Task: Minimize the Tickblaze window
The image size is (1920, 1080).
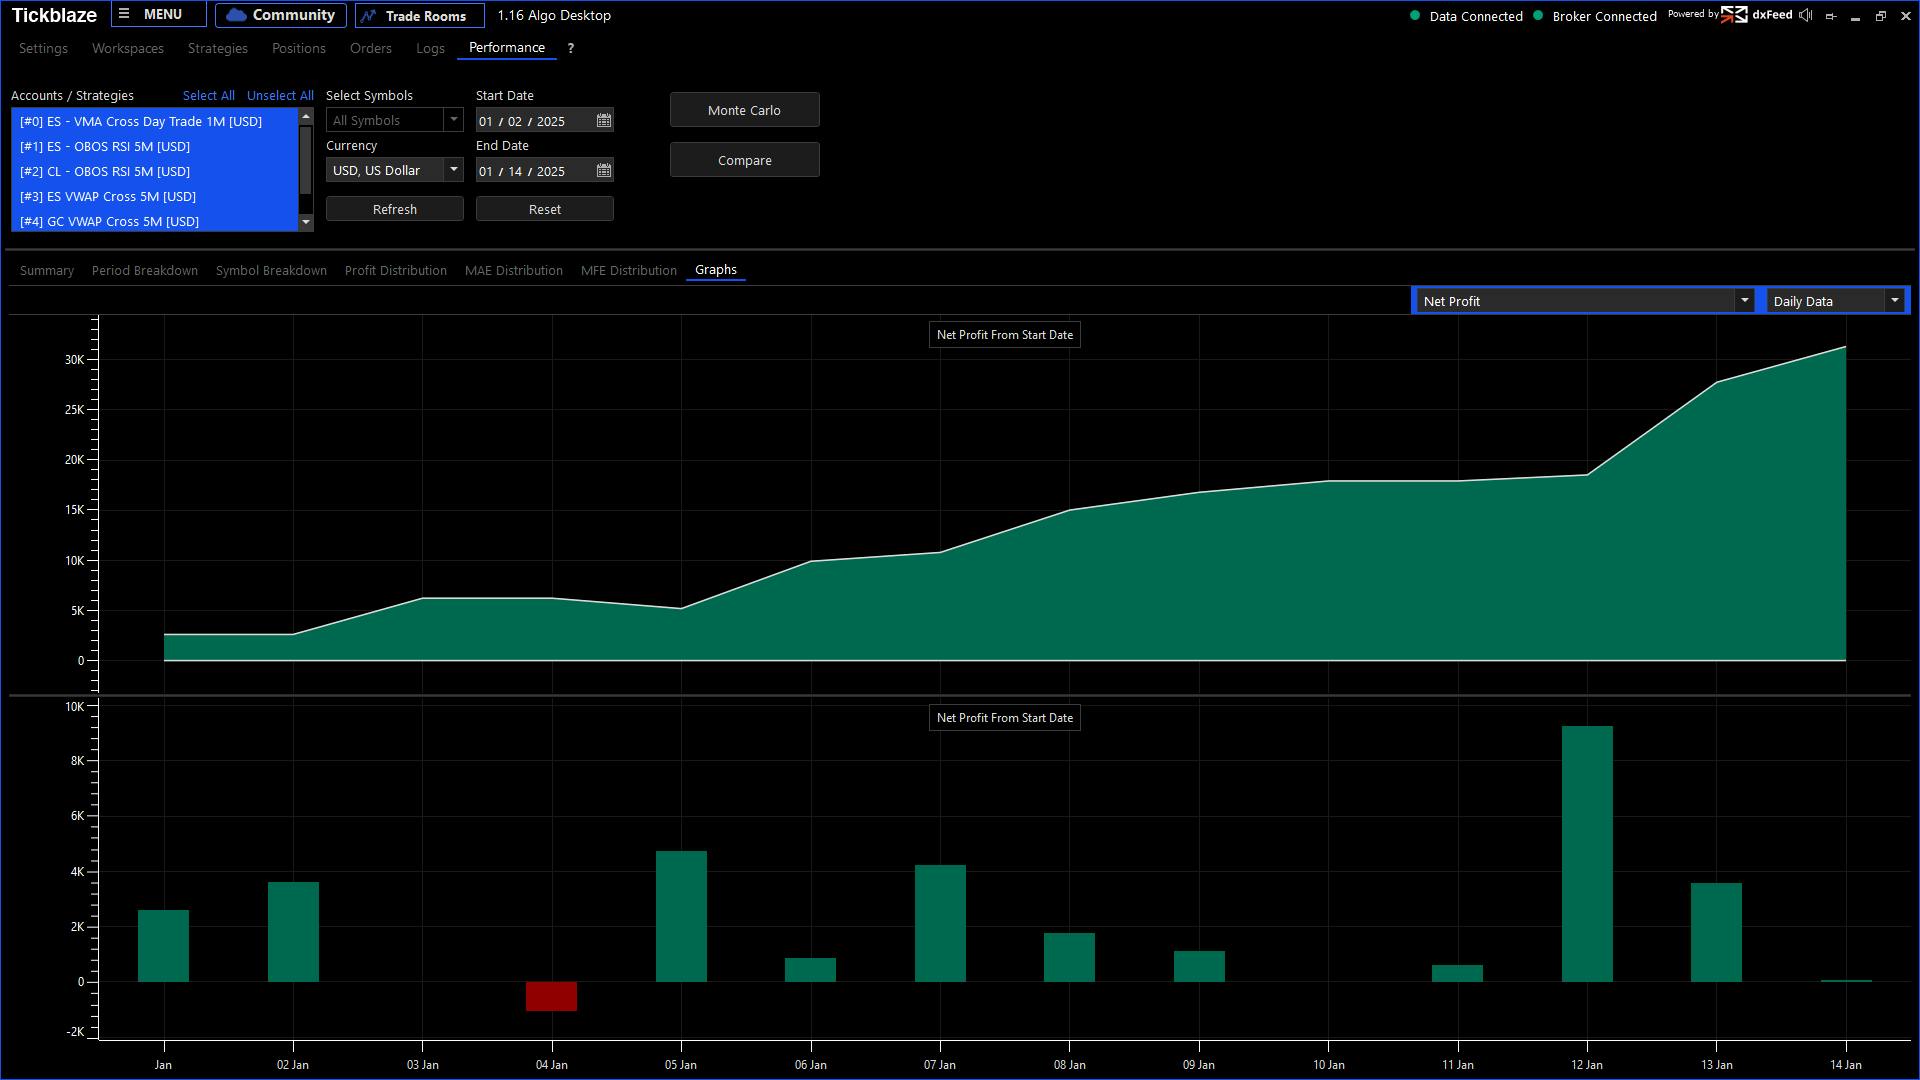Action: coord(1856,16)
